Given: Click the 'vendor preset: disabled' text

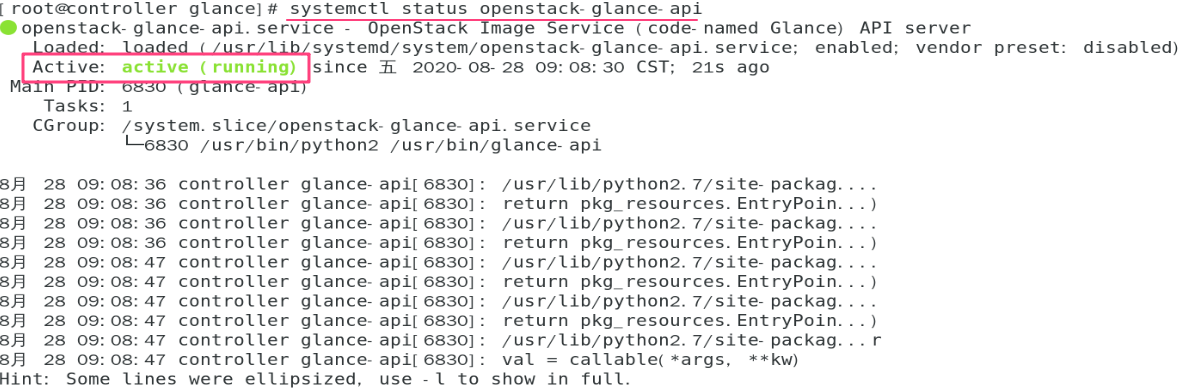Looking at the screenshot, I should [1044, 48].
